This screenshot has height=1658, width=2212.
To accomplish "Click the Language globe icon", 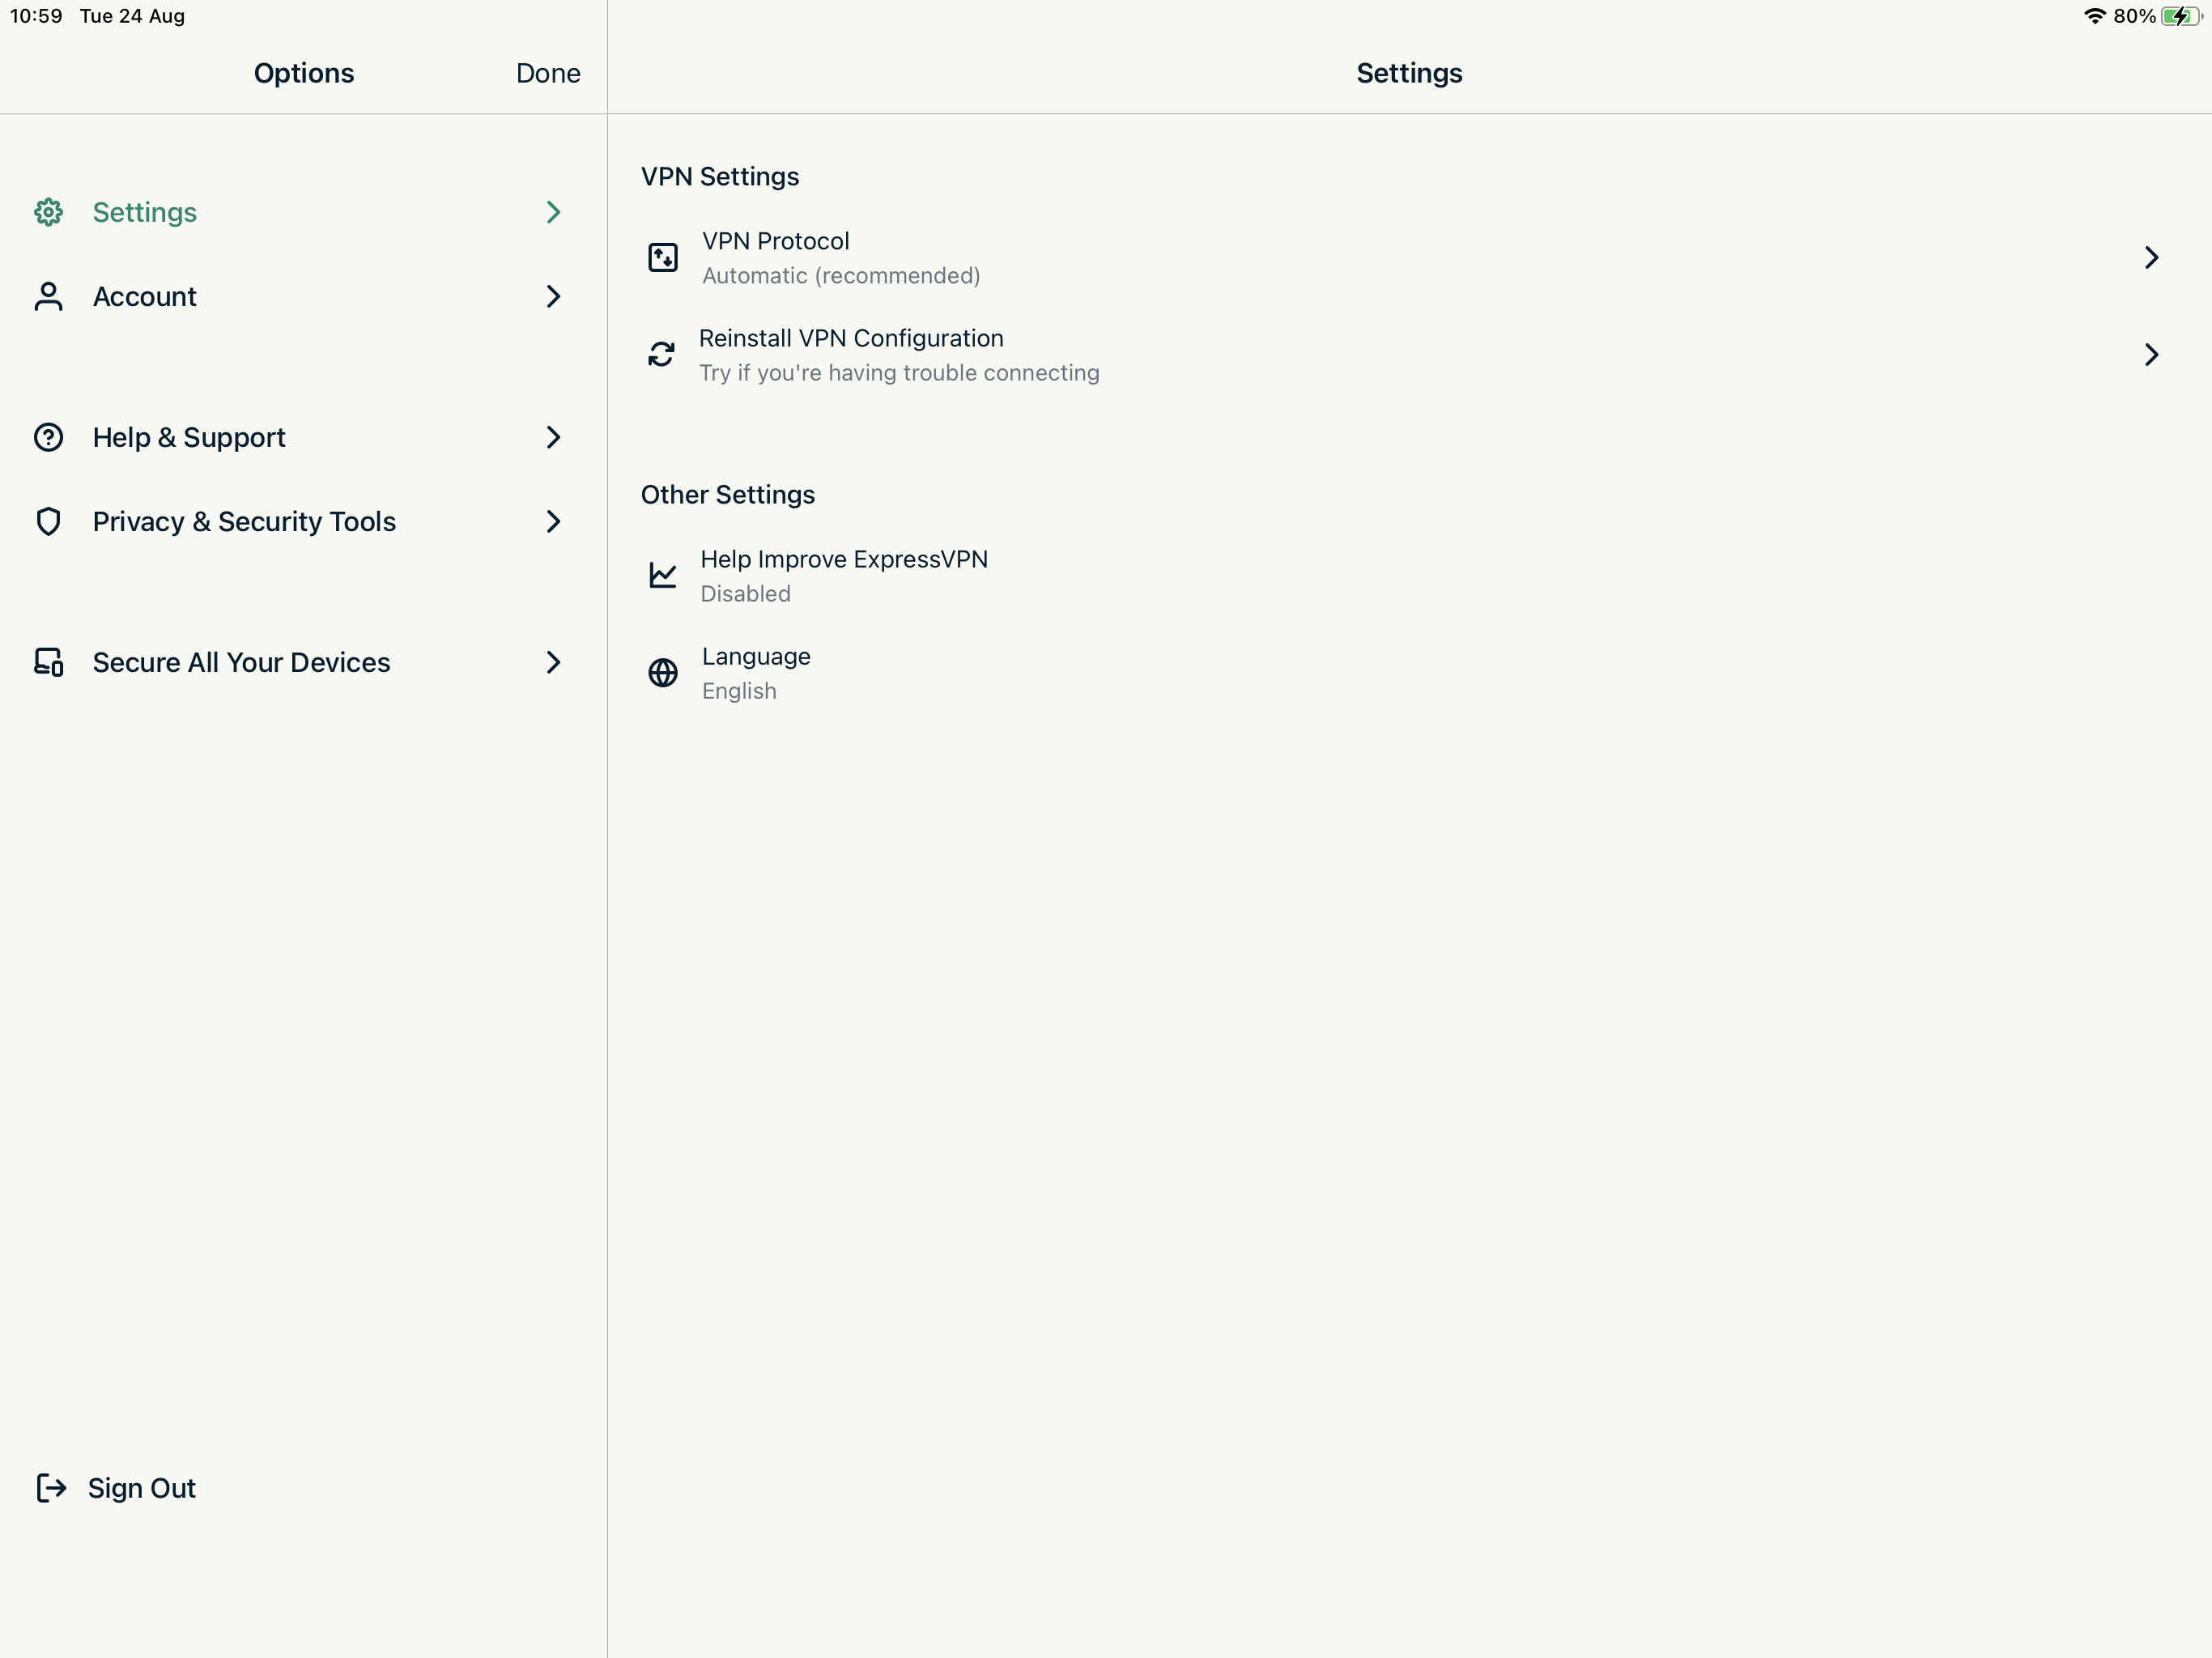I will pyautogui.click(x=662, y=672).
